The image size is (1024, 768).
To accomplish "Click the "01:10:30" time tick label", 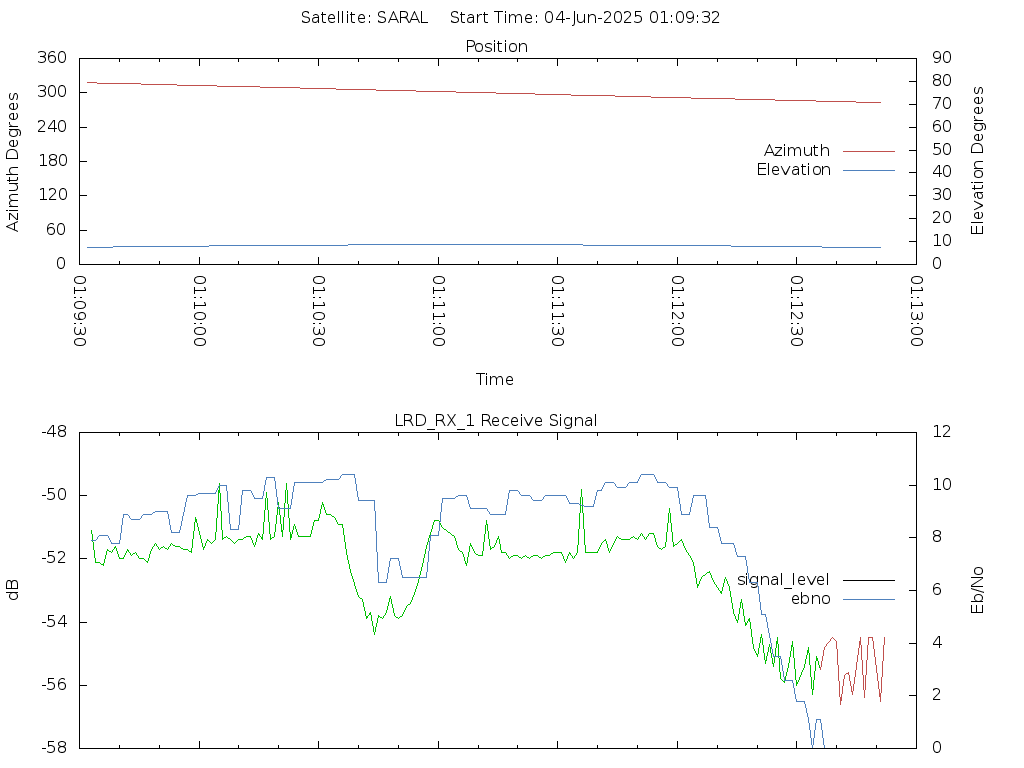I will click(319, 311).
